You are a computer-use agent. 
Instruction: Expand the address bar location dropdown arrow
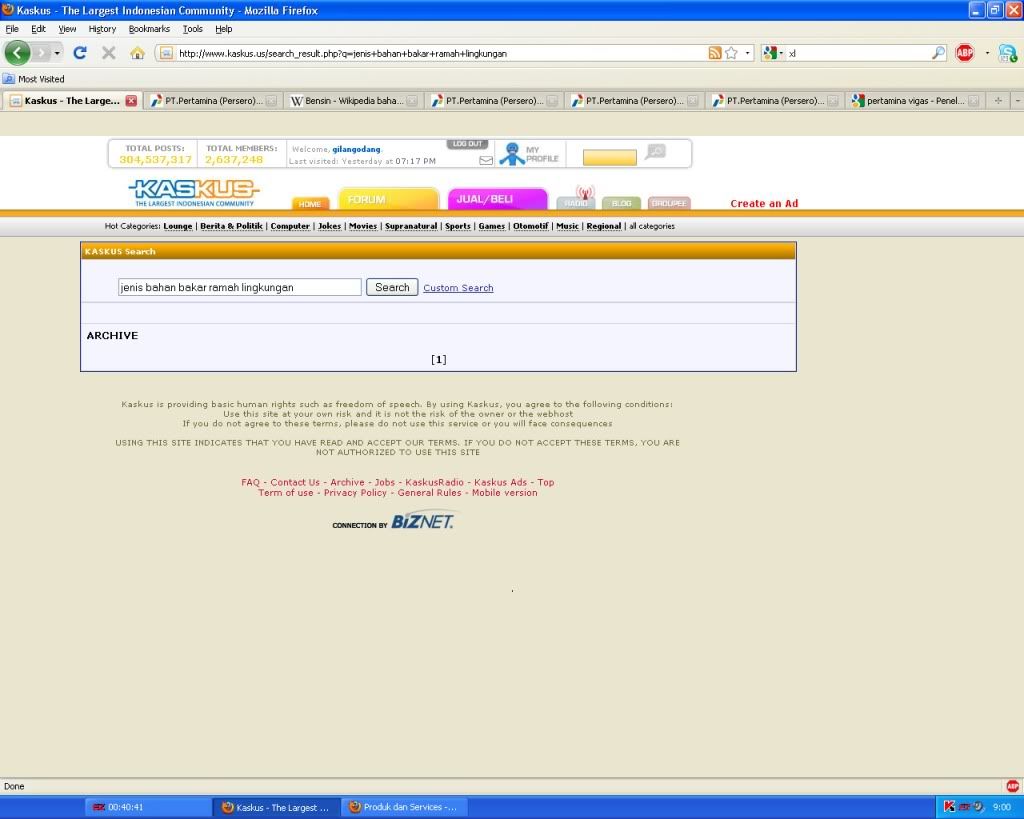click(748, 53)
